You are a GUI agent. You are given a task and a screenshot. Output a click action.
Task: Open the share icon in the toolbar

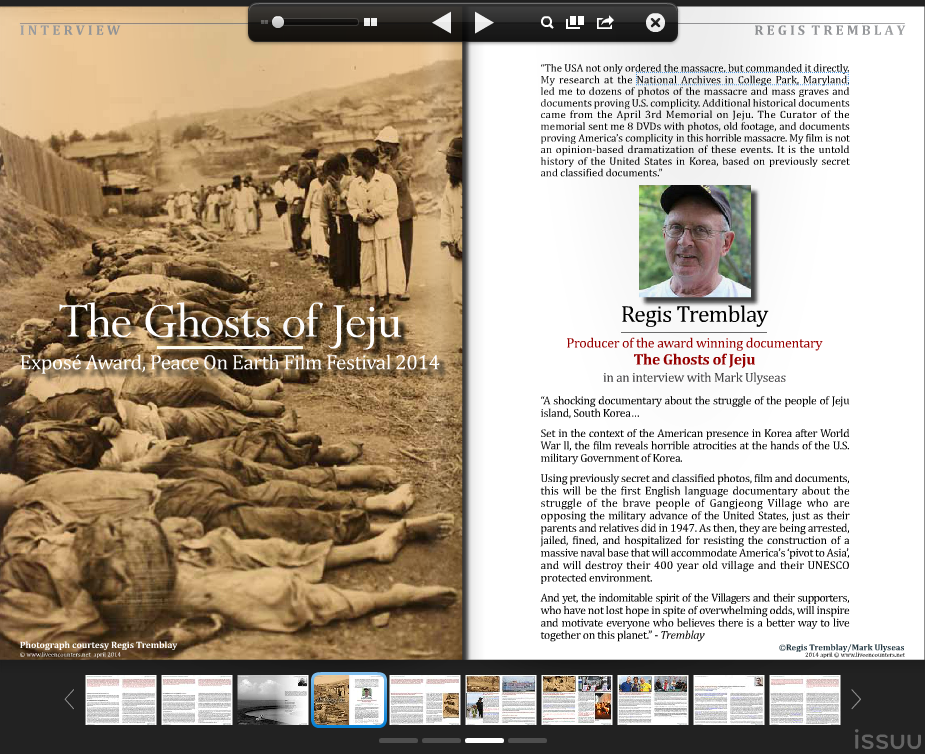(x=605, y=22)
